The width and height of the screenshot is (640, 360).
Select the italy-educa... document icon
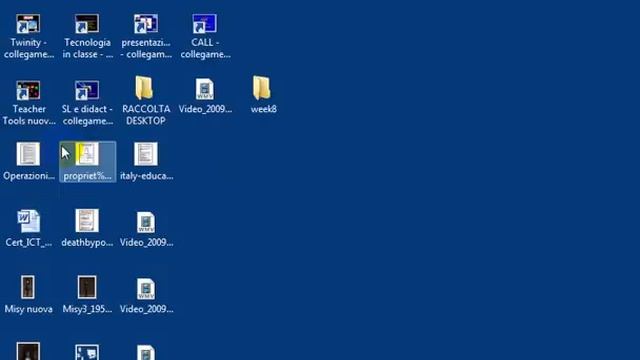click(x=146, y=154)
